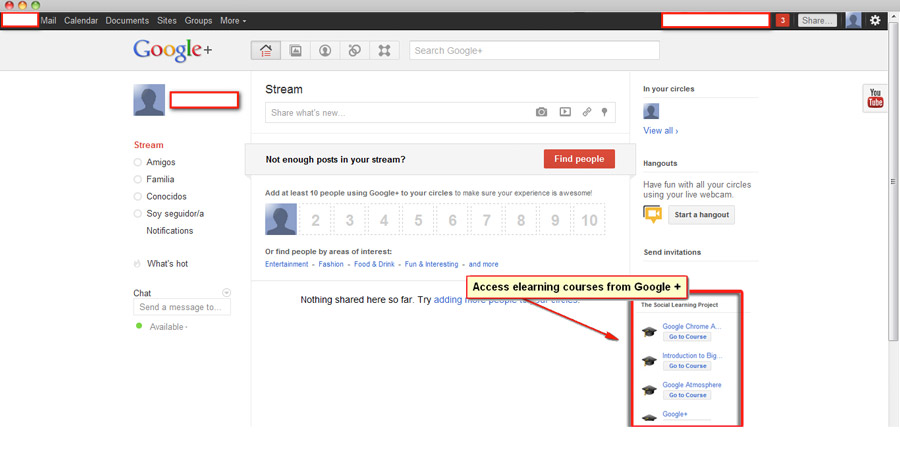Open Calendar in the top bar

(81, 21)
